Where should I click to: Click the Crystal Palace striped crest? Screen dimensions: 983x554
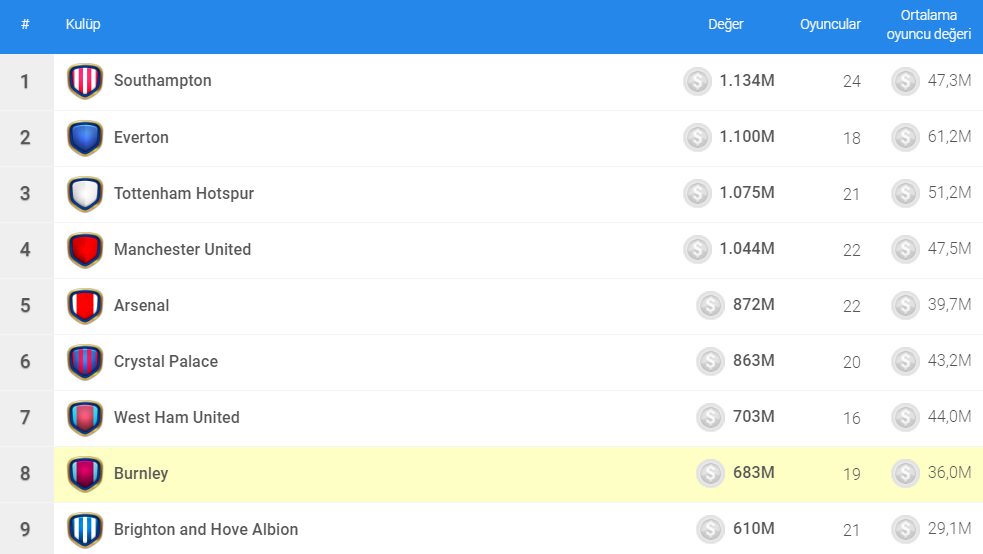[x=85, y=362]
